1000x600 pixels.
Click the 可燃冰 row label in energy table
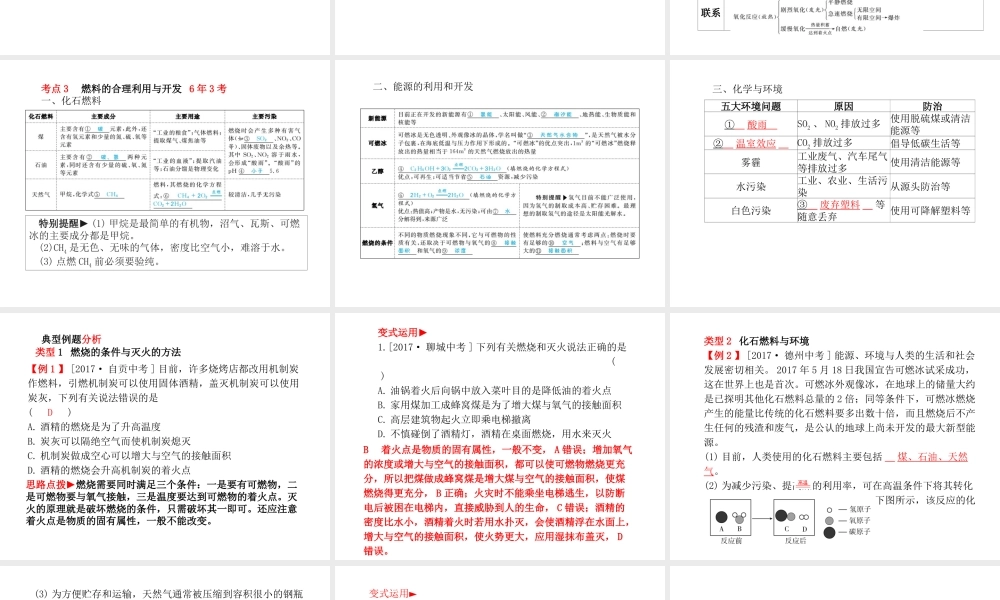point(378,143)
